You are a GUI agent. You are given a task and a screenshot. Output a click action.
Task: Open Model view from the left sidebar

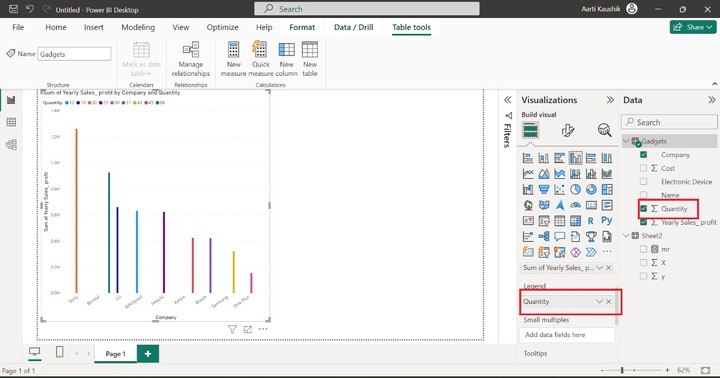(11, 144)
